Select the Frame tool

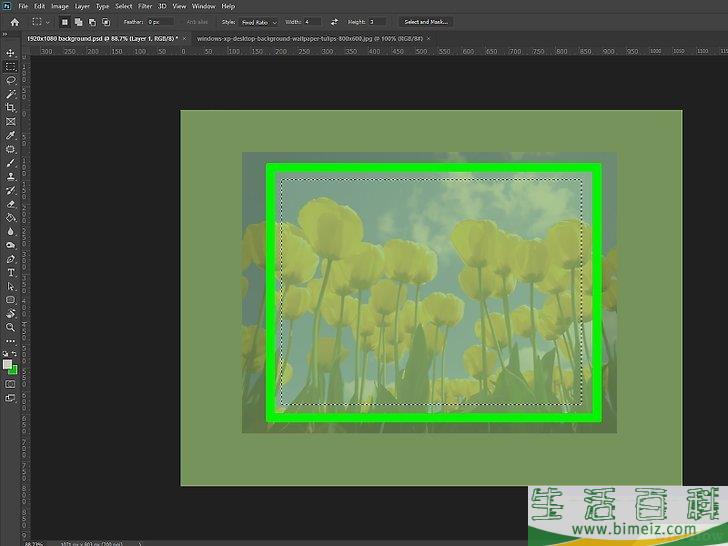pyautogui.click(x=11, y=122)
